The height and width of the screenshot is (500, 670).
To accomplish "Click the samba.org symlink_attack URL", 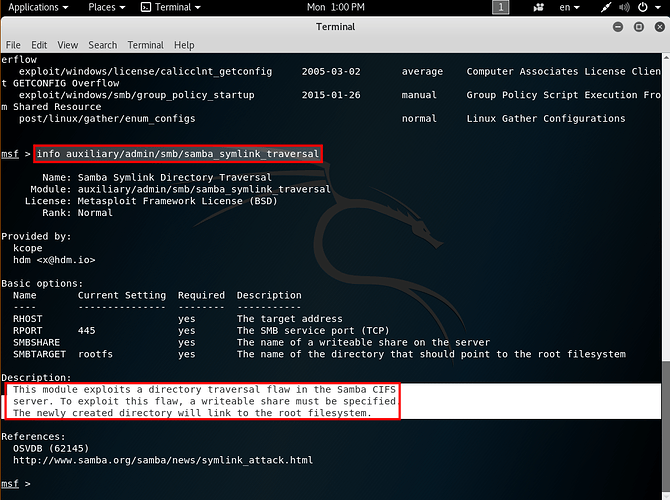I will [x=162, y=460].
